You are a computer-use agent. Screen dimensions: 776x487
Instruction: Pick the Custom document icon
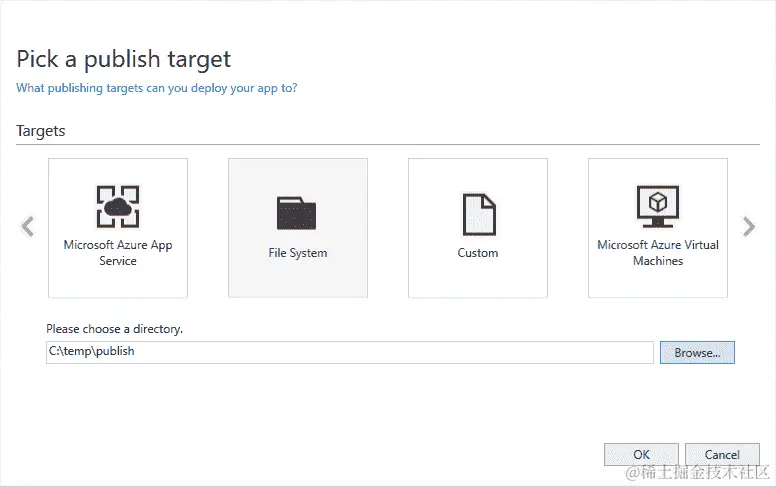[479, 214]
